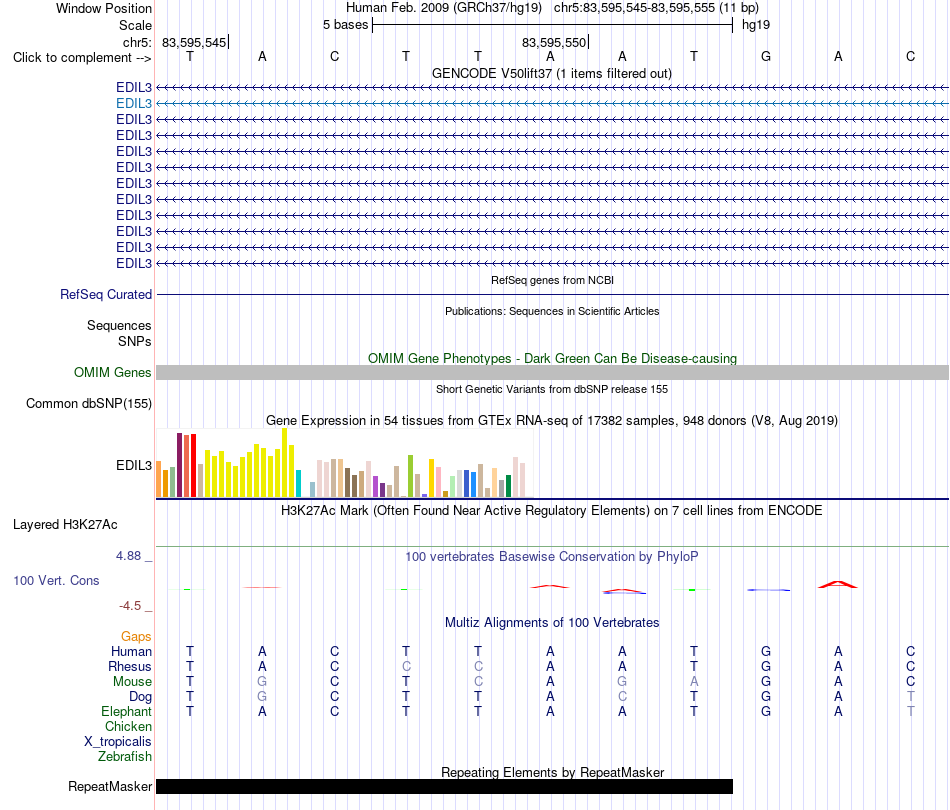
Task: Click the Window Position track label
Action: coord(104,8)
